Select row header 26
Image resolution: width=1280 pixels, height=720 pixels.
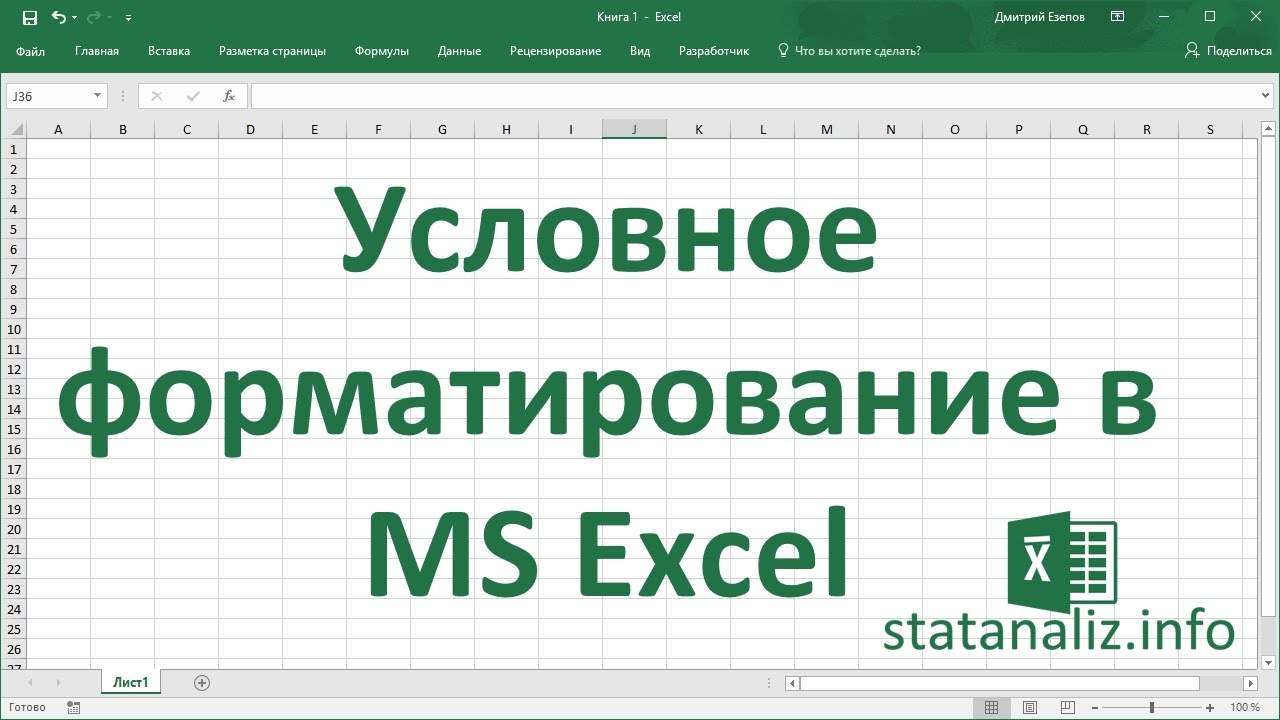[x=14, y=649]
